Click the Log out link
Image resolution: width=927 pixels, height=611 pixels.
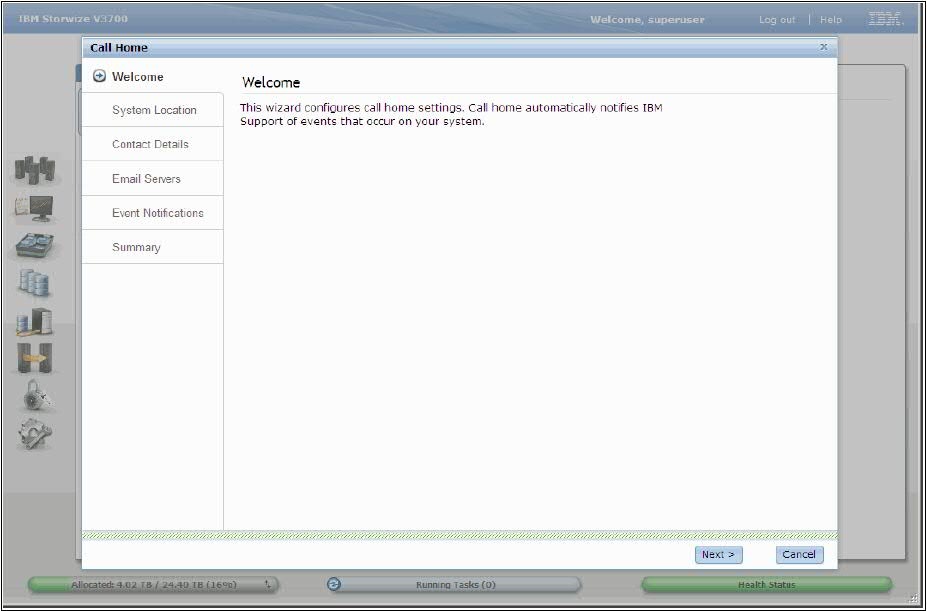[777, 20]
